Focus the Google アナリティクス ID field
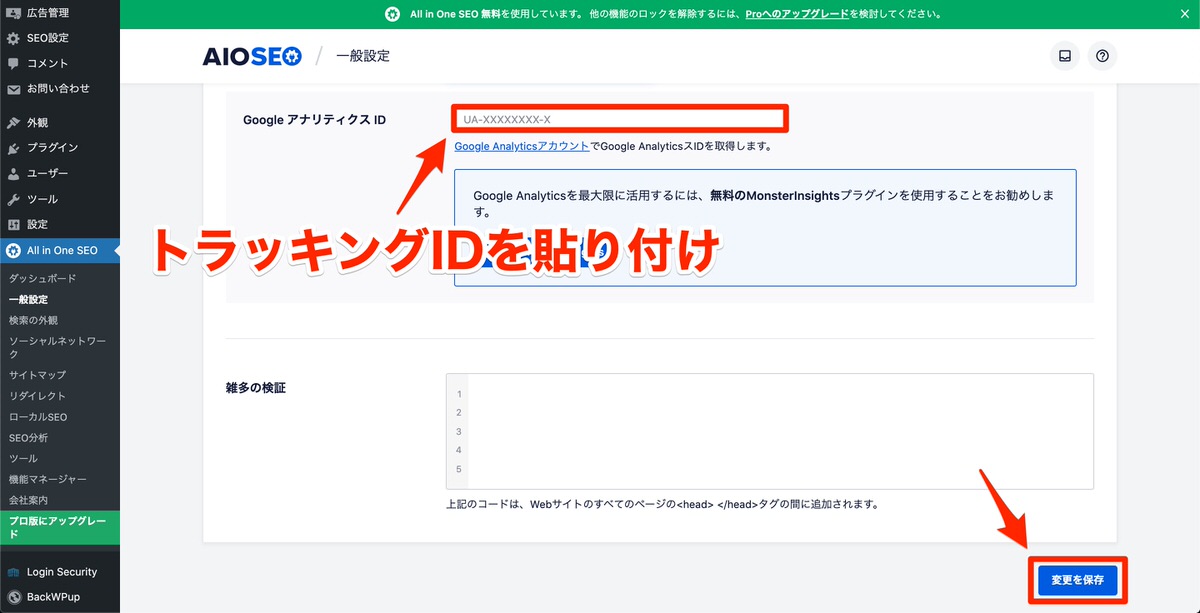1200x613 pixels. (620, 119)
